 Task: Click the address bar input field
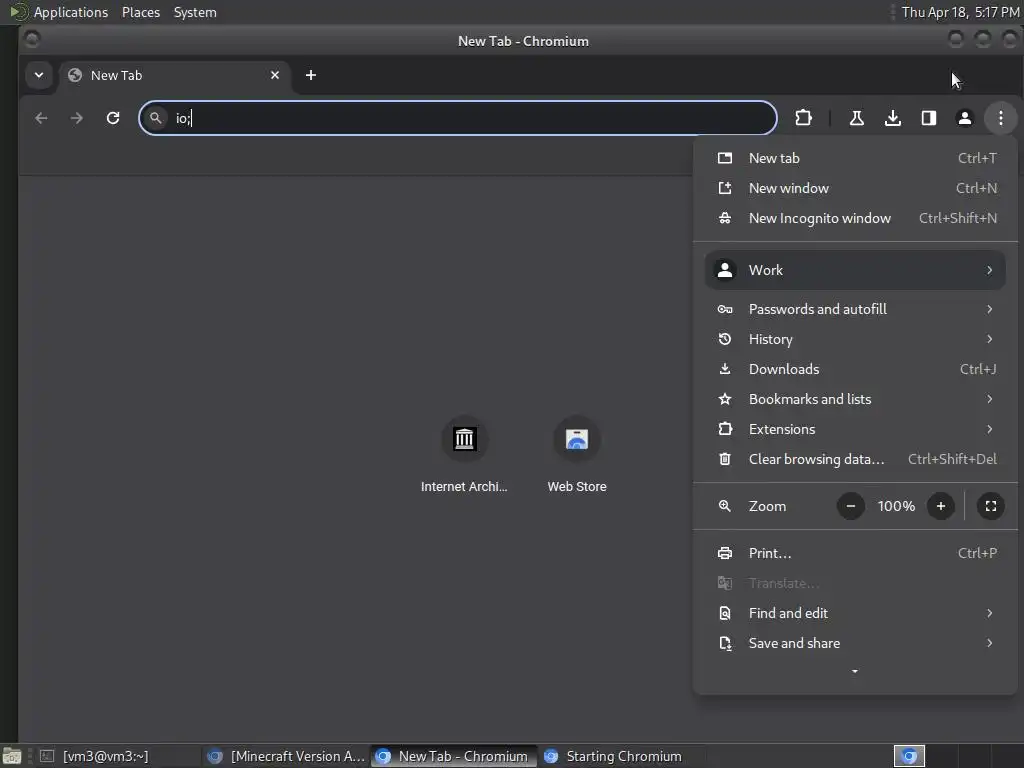coord(458,118)
